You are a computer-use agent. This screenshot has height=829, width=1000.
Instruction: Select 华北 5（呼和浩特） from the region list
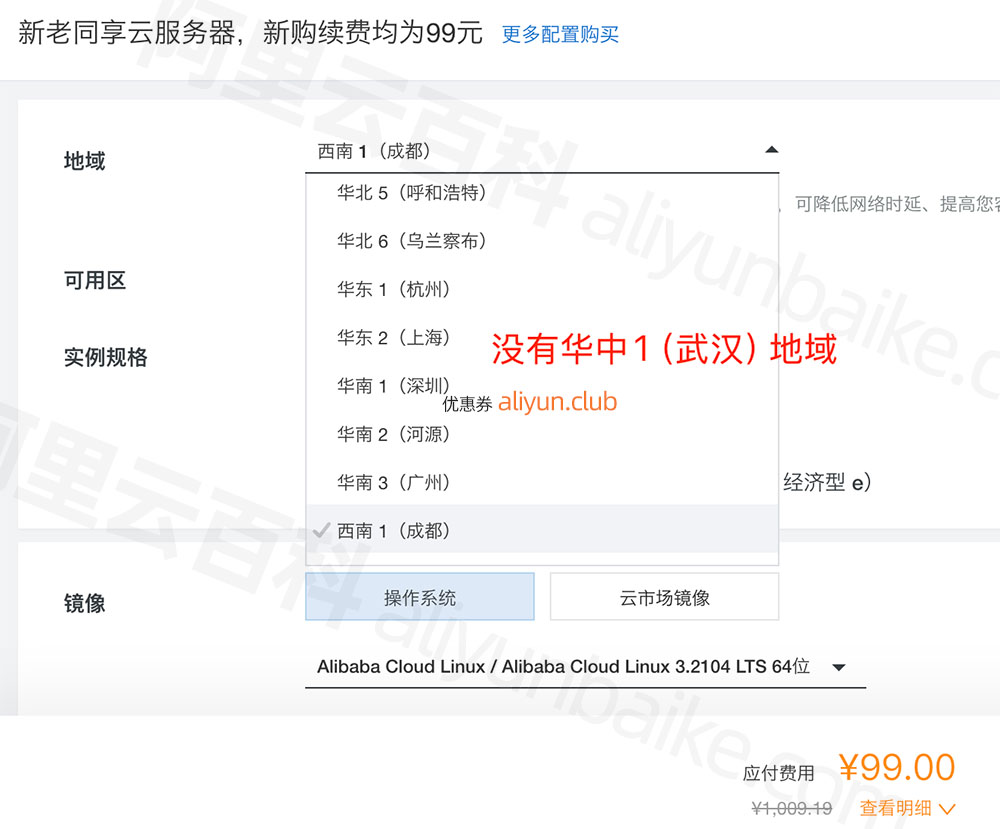pos(412,193)
